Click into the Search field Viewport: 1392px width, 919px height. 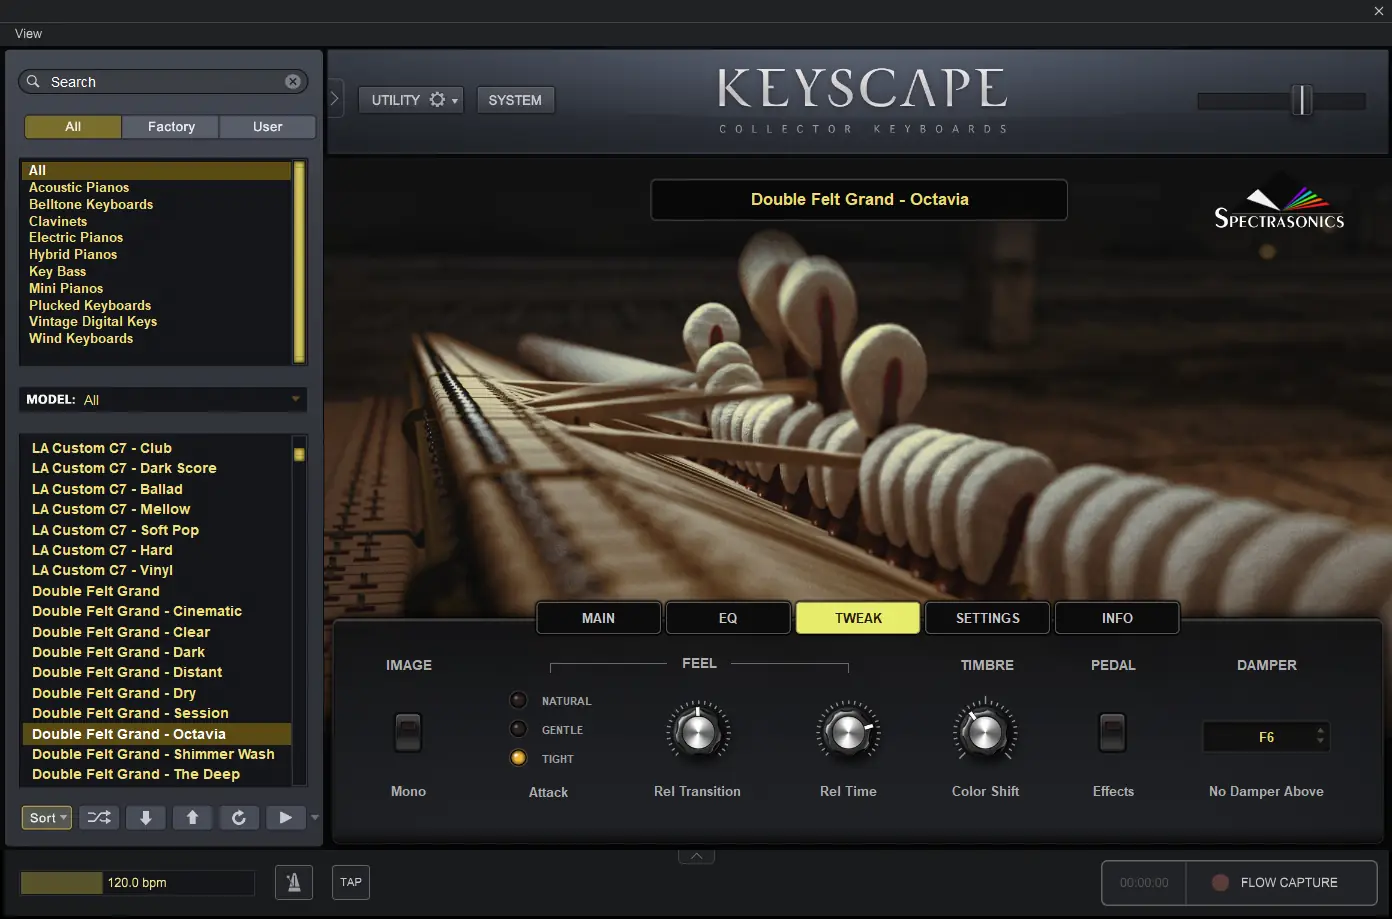163,82
